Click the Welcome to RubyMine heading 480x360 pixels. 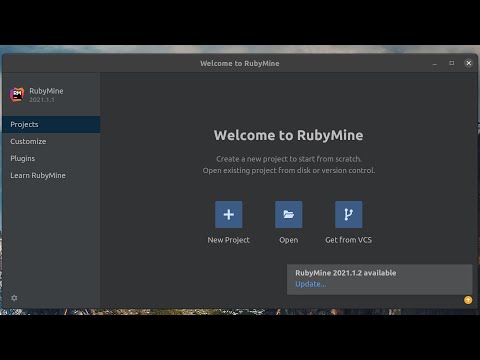click(289, 135)
